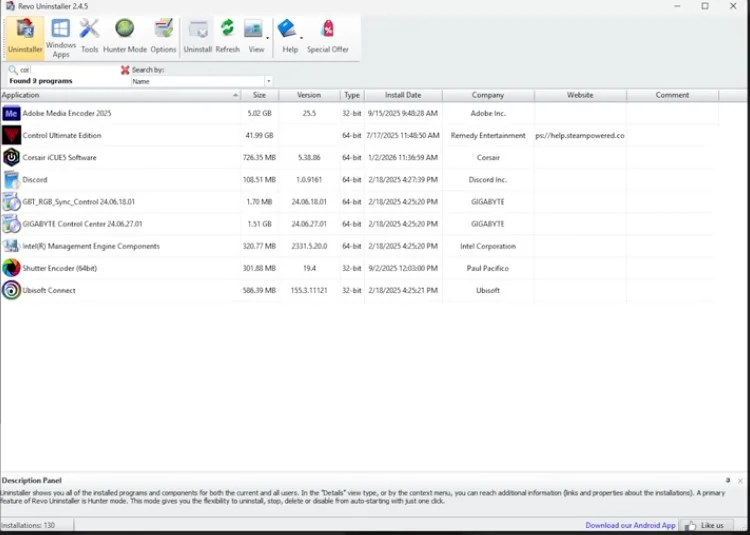Click the Like us button
750x535 pixels.
705,525
